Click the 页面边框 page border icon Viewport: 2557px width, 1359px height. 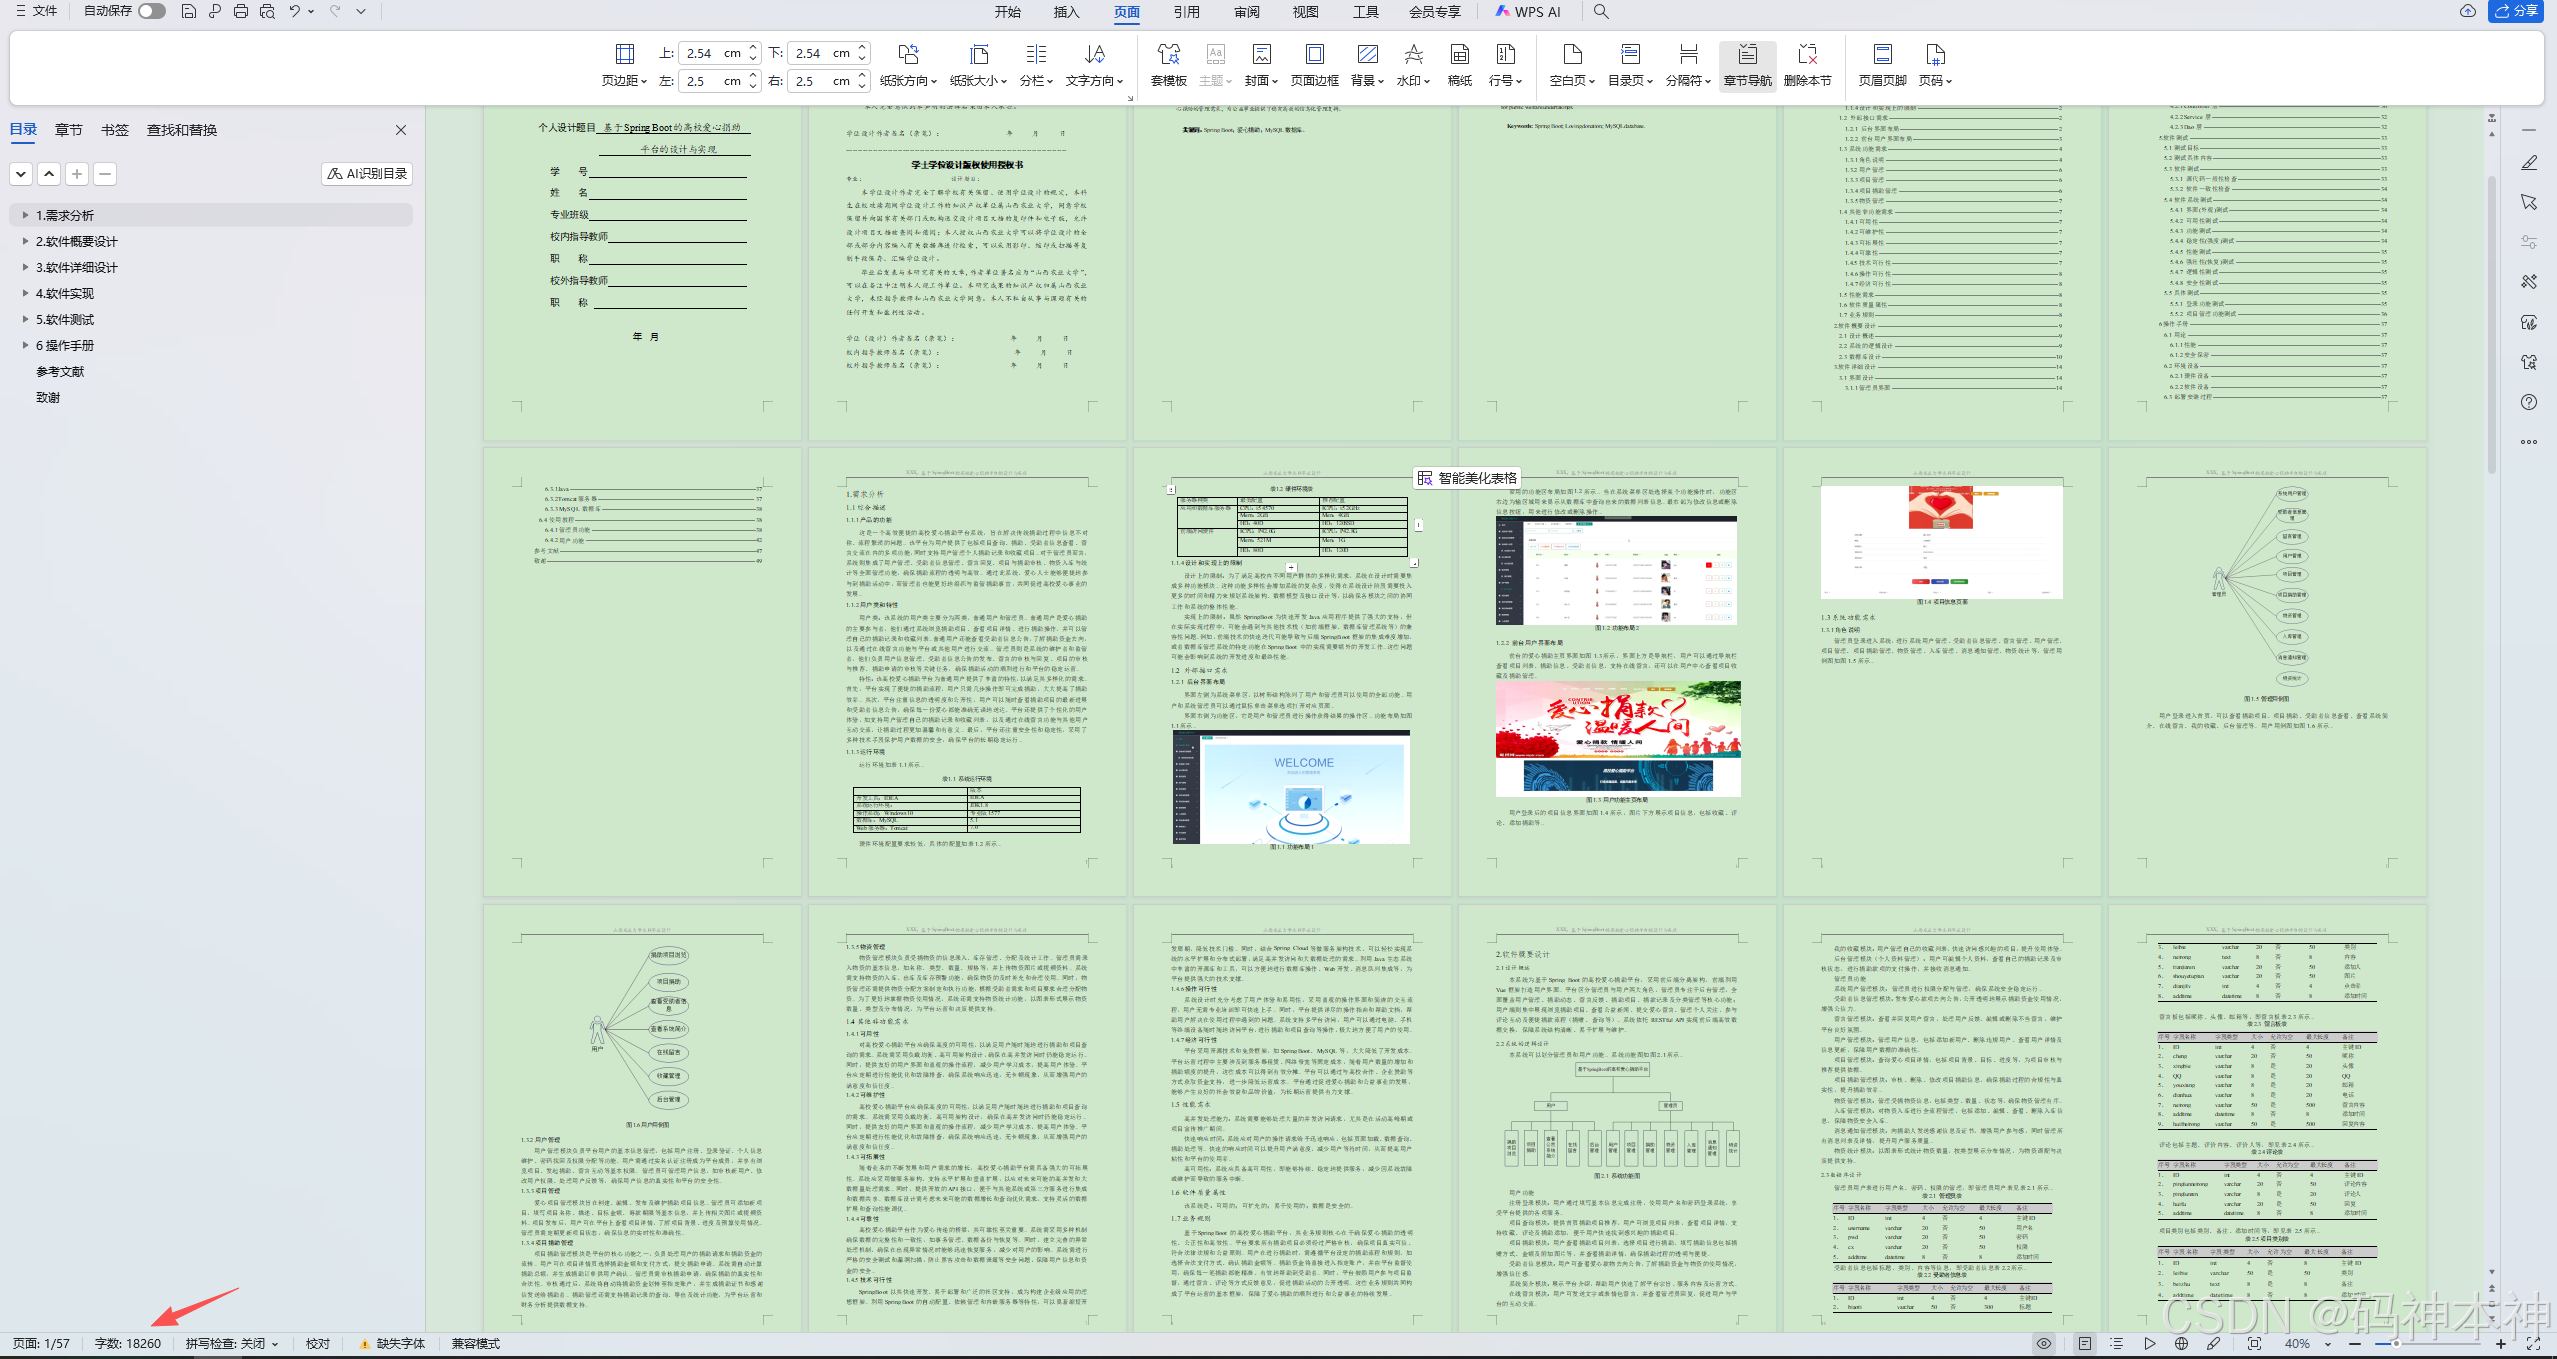pyautogui.click(x=1314, y=54)
